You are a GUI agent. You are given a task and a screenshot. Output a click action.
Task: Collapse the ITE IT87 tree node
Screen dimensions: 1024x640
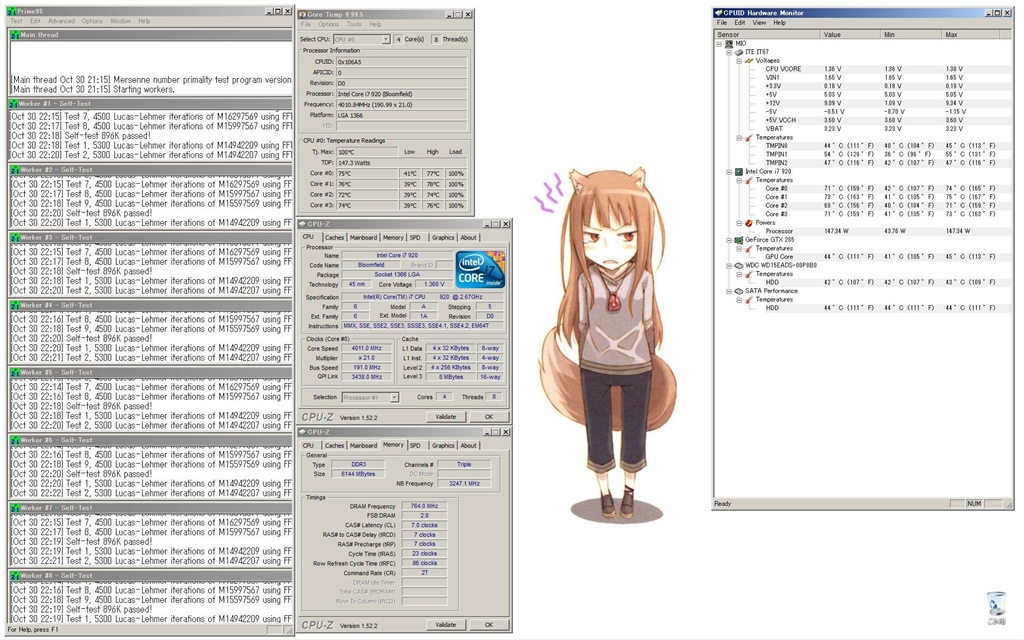pyautogui.click(x=729, y=52)
